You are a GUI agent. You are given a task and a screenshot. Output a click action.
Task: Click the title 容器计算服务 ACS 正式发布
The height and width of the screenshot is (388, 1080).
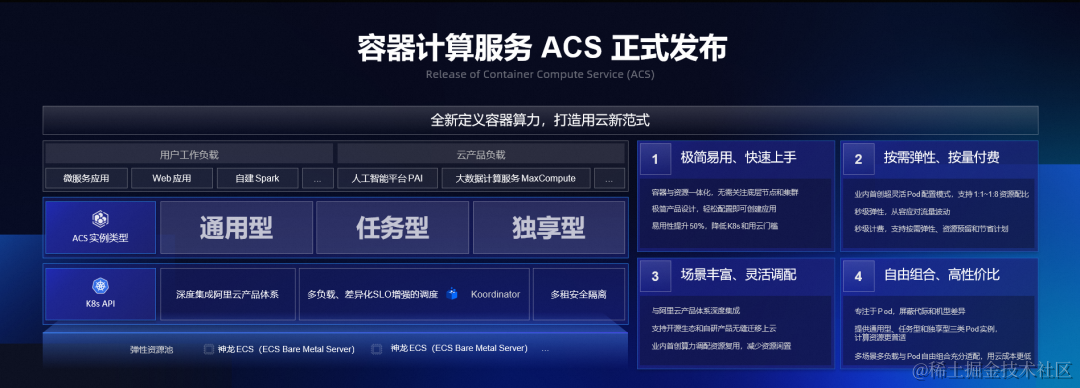coord(541,48)
